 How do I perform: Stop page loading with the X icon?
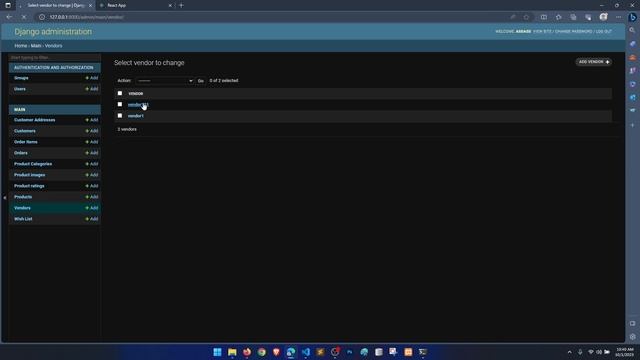(24, 17)
